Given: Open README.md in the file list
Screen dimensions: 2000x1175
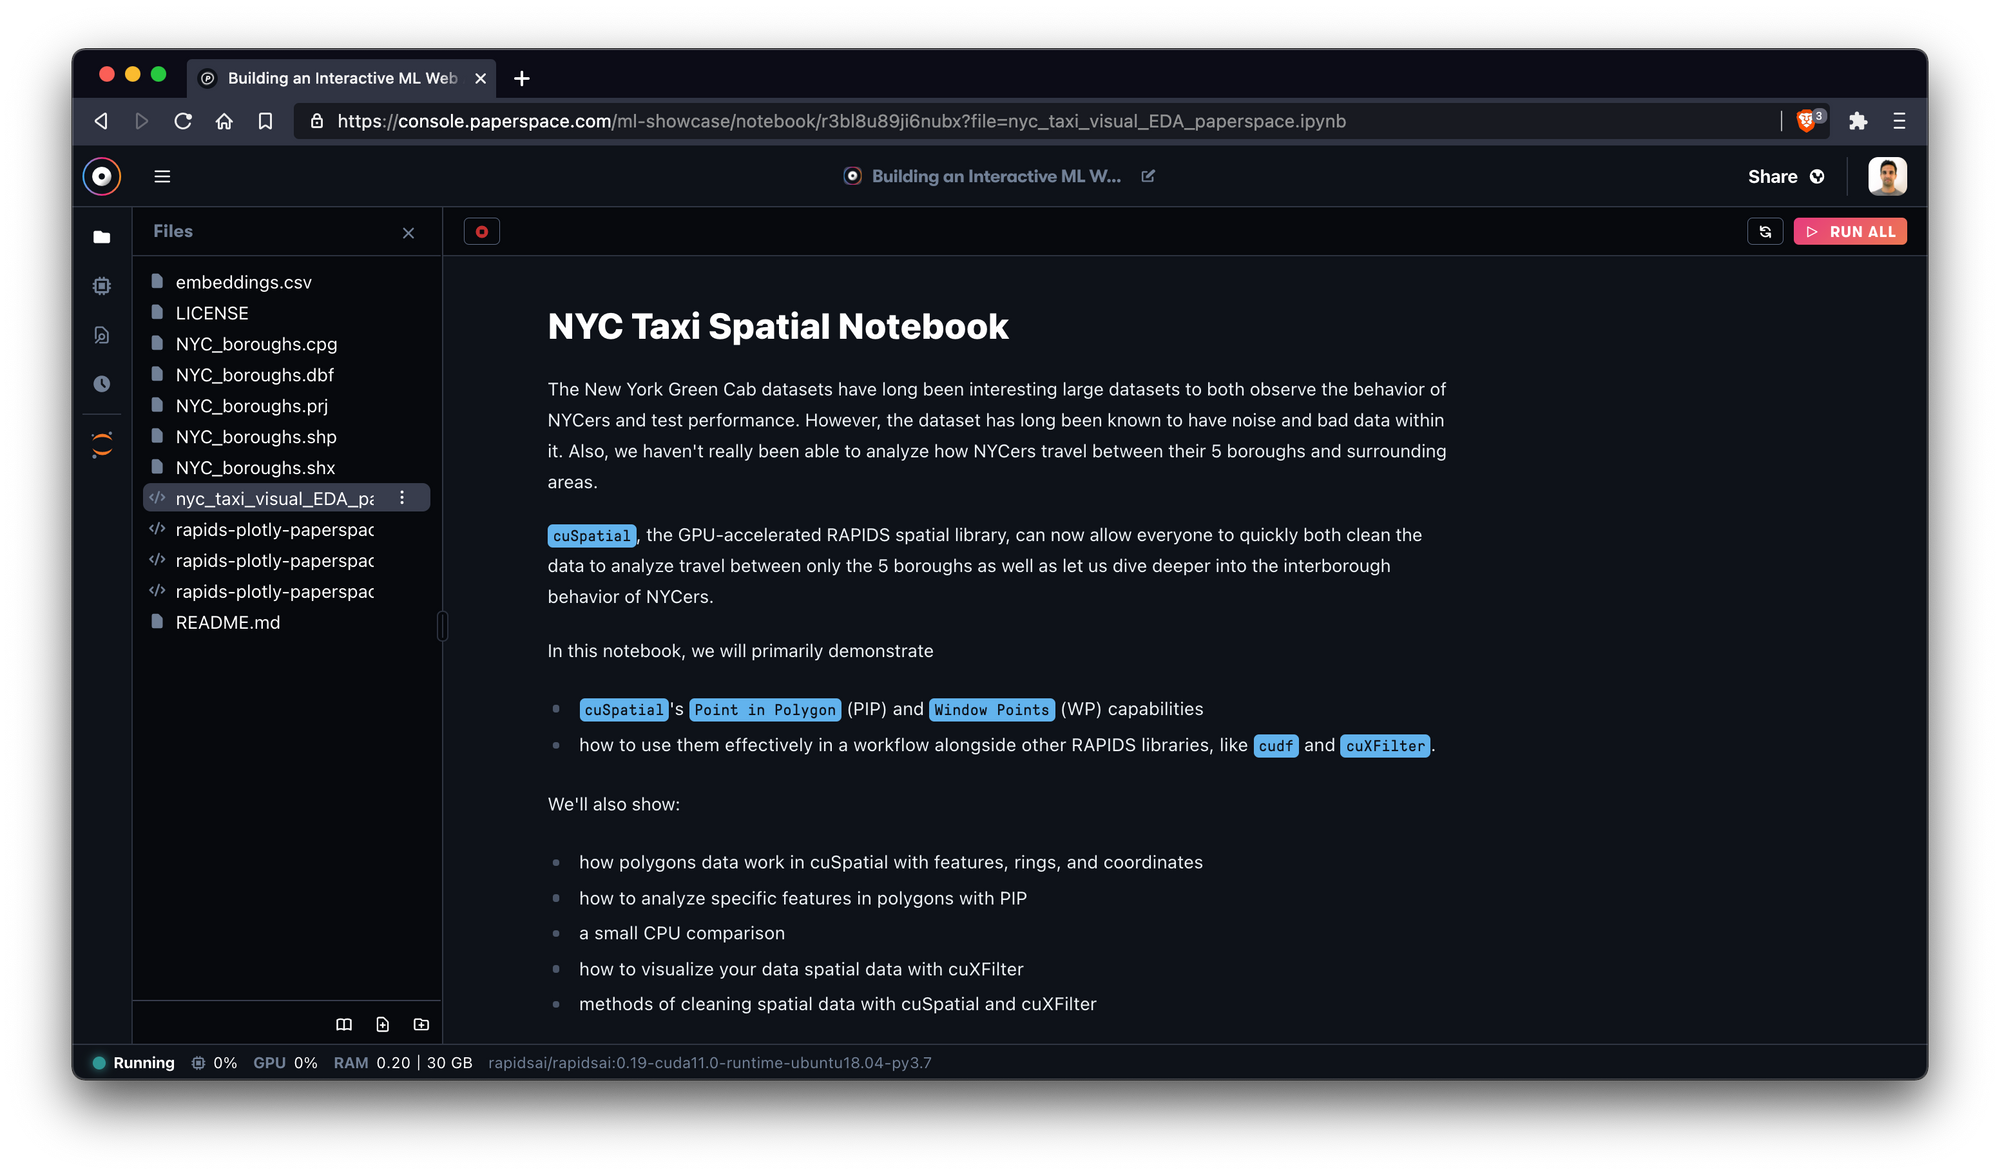Looking at the screenshot, I should tap(228, 623).
